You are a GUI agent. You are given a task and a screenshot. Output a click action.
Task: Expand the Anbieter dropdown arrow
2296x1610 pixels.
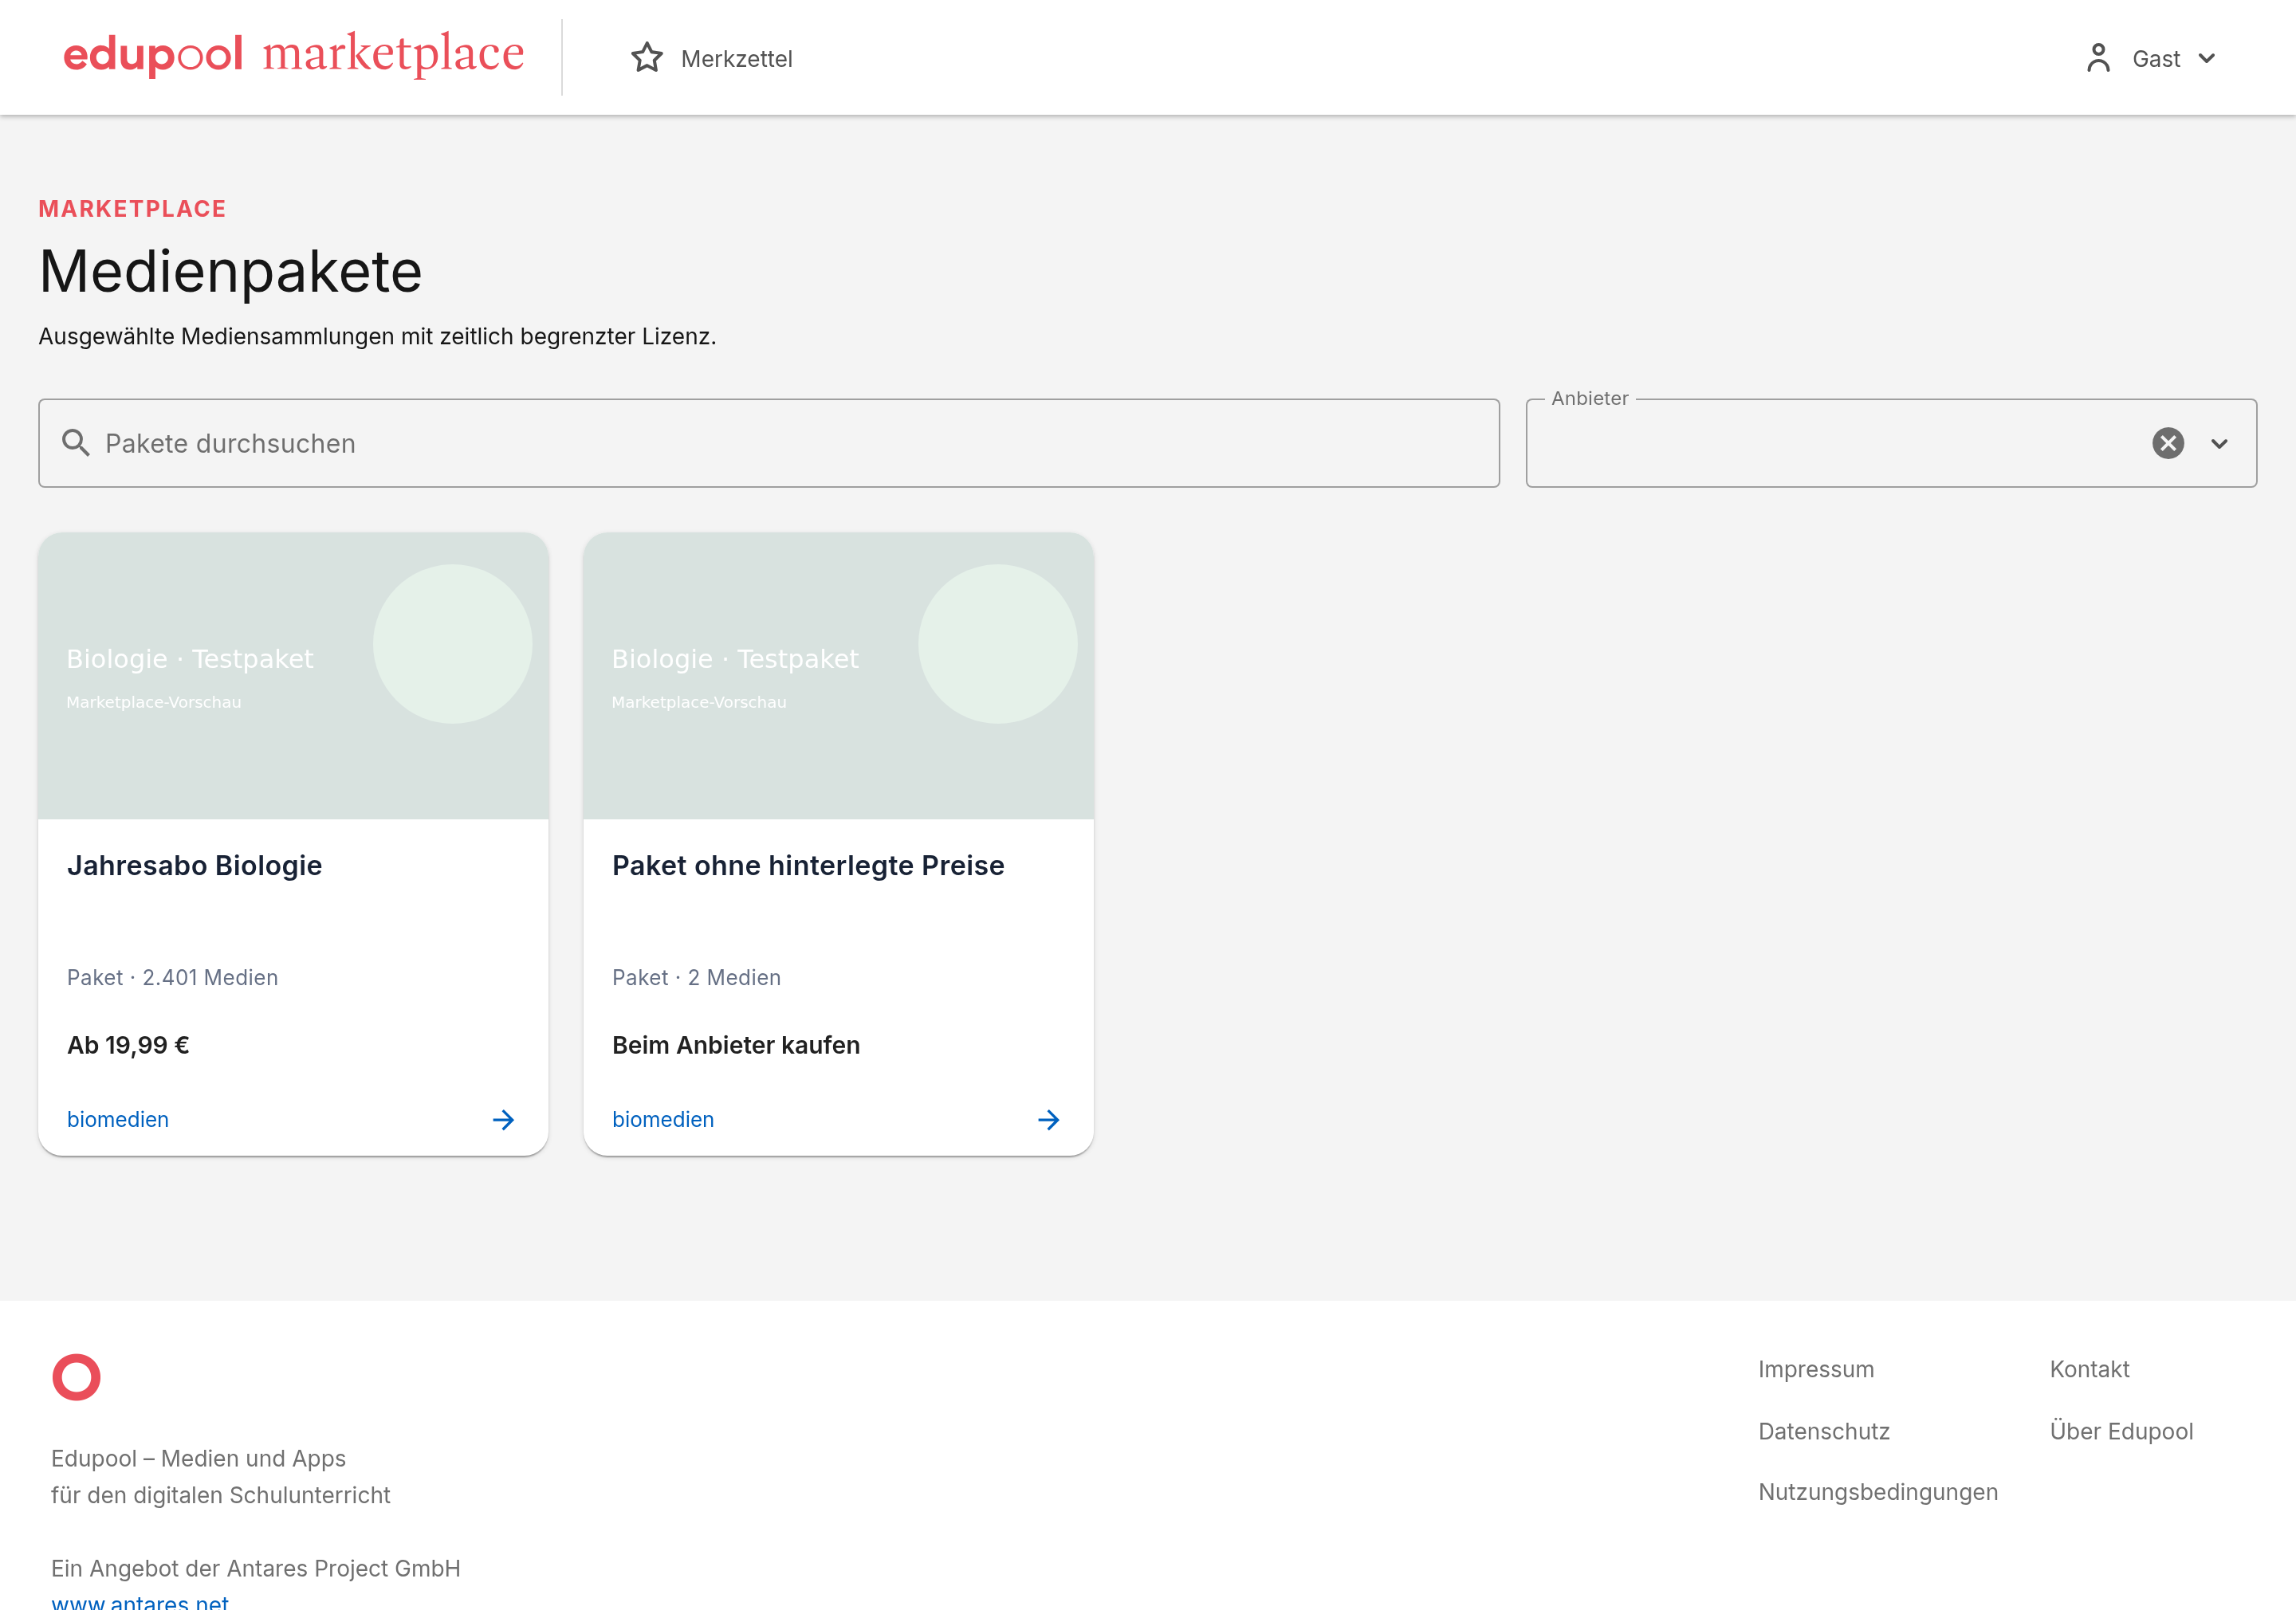coord(2219,443)
